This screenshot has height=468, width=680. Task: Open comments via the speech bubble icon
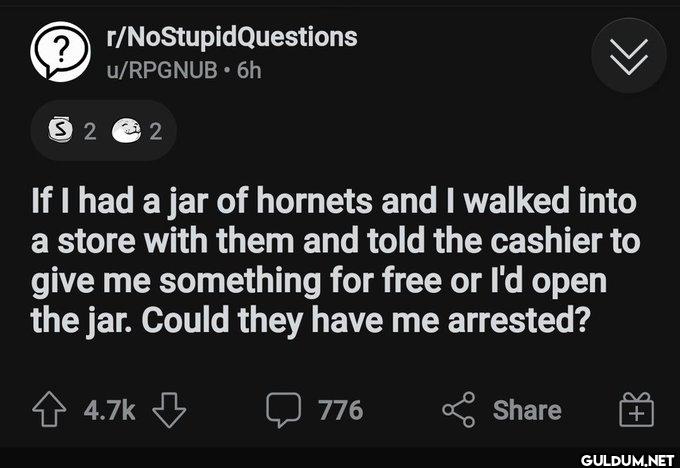click(x=284, y=410)
